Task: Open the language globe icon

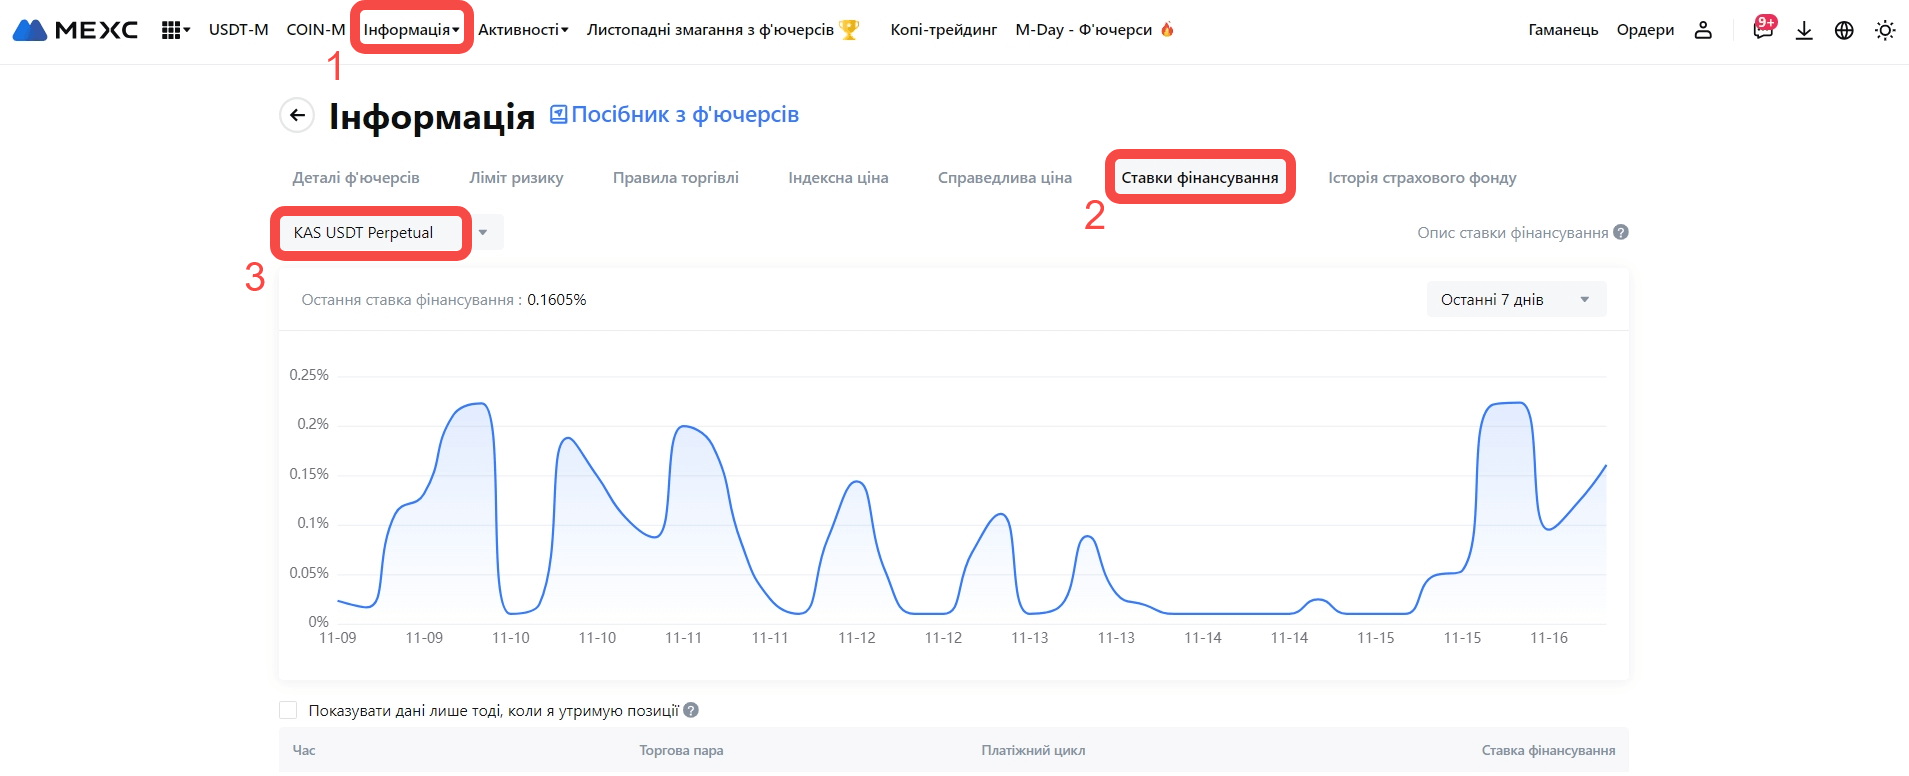Action: coord(1844,30)
